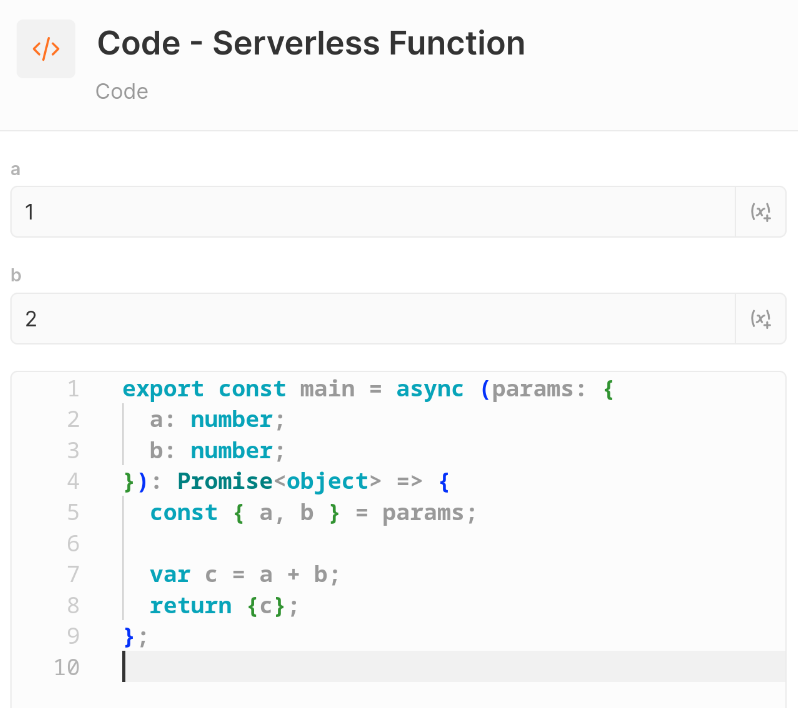The image size is (798, 708).
Task: Click the Promise type on line 4
Action: click(225, 482)
